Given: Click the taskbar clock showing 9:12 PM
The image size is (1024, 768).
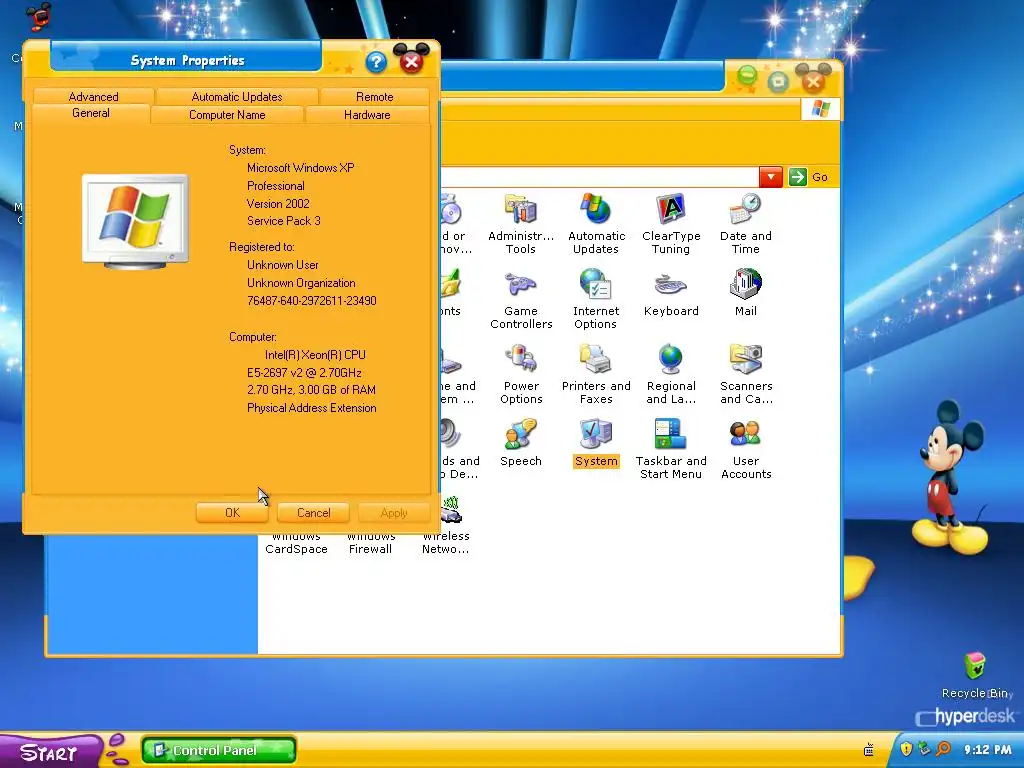Looking at the screenshot, I should pyautogui.click(x=987, y=749).
